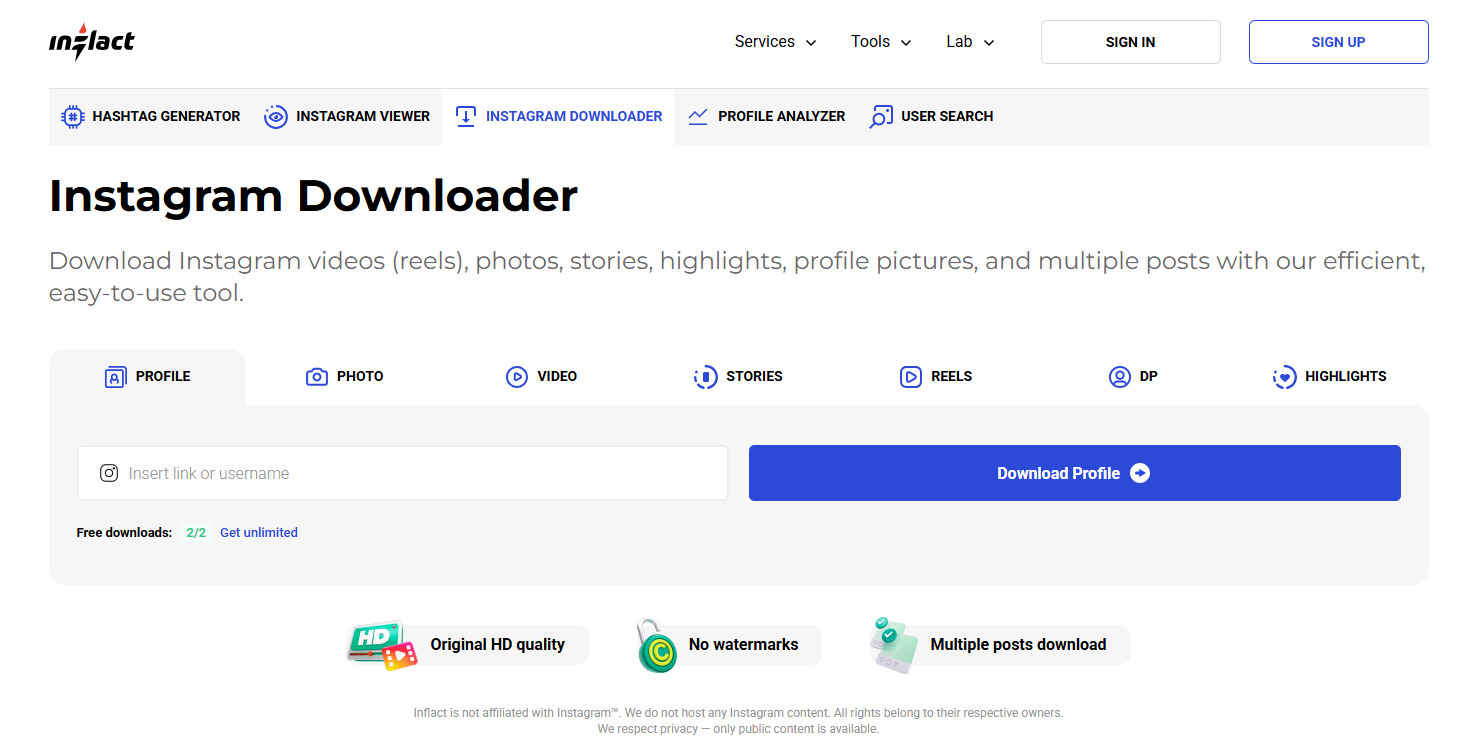This screenshot has height=755, width=1464.
Task: Open the Lab menu
Action: coord(970,42)
